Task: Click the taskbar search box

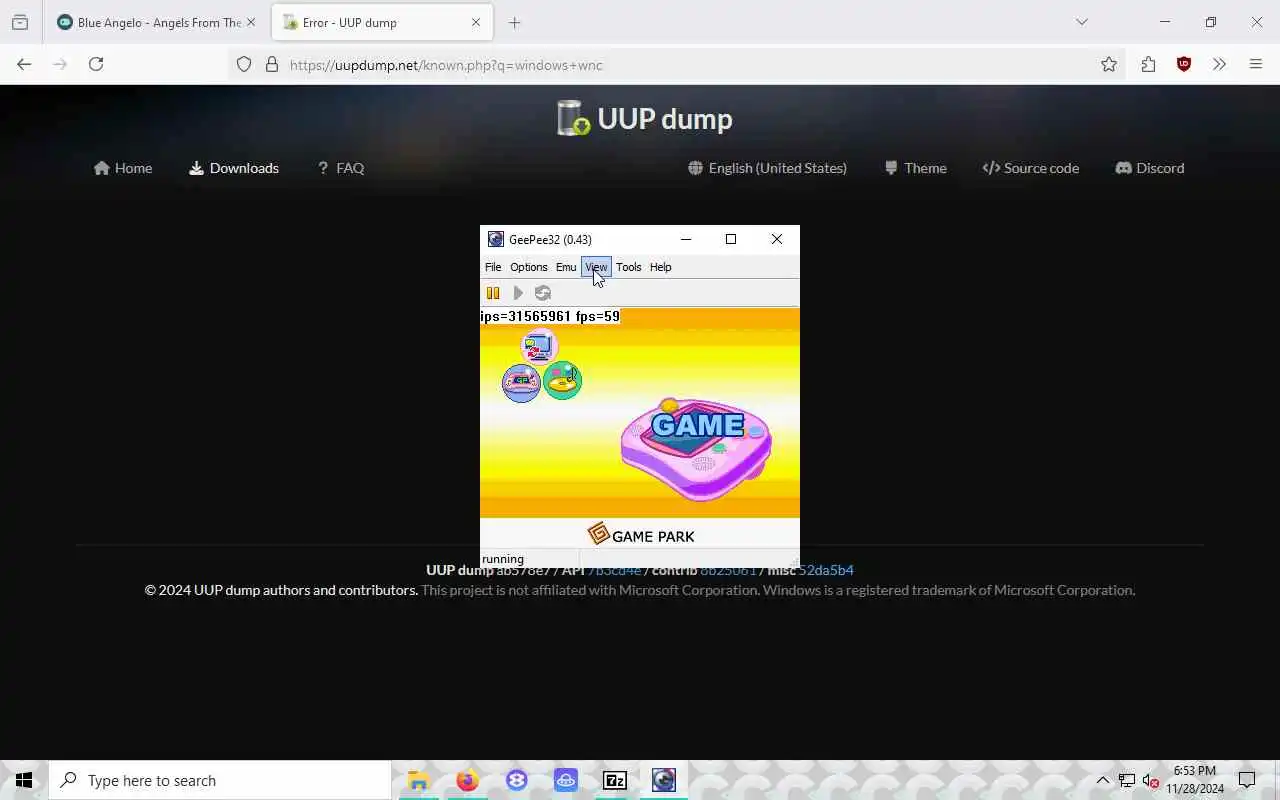Action: (220, 780)
